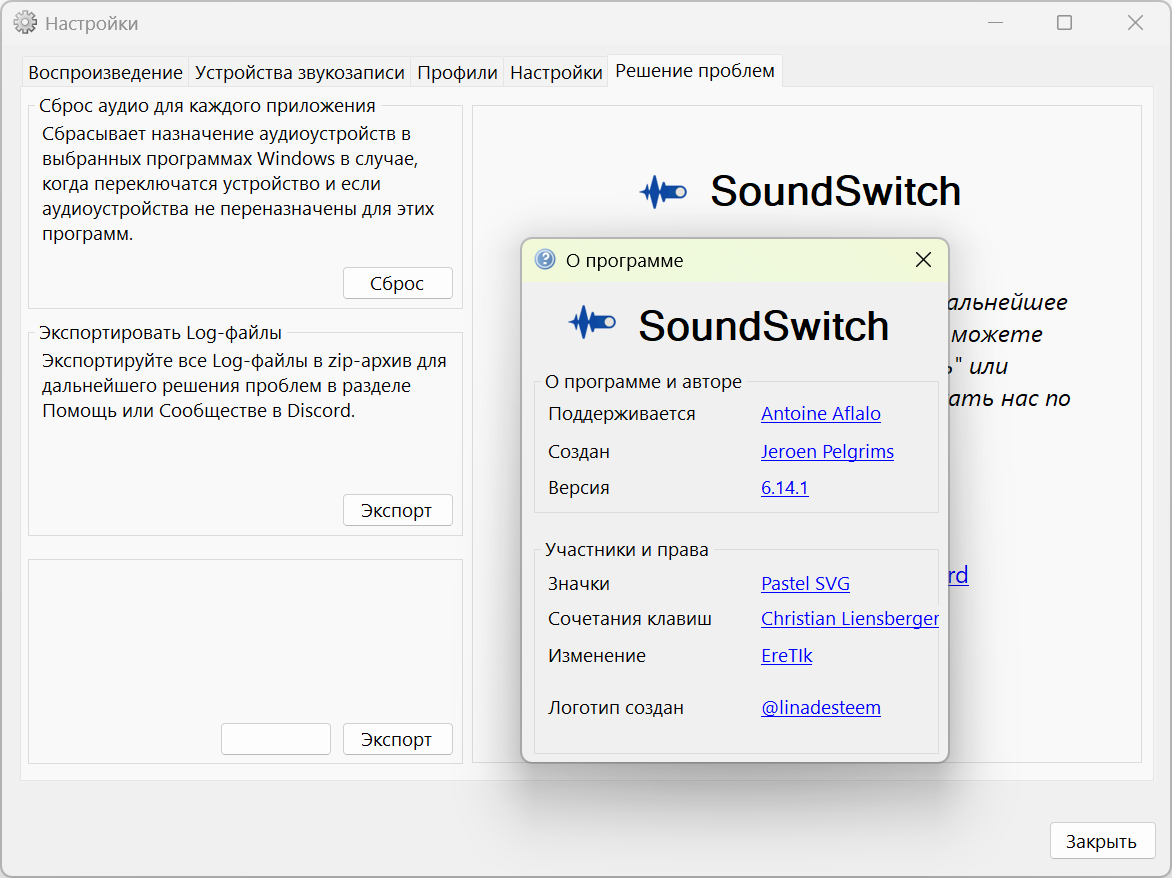Viewport: 1172px width, 878px height.
Task: Switch to the Воспроизведение tab
Action: (105, 72)
